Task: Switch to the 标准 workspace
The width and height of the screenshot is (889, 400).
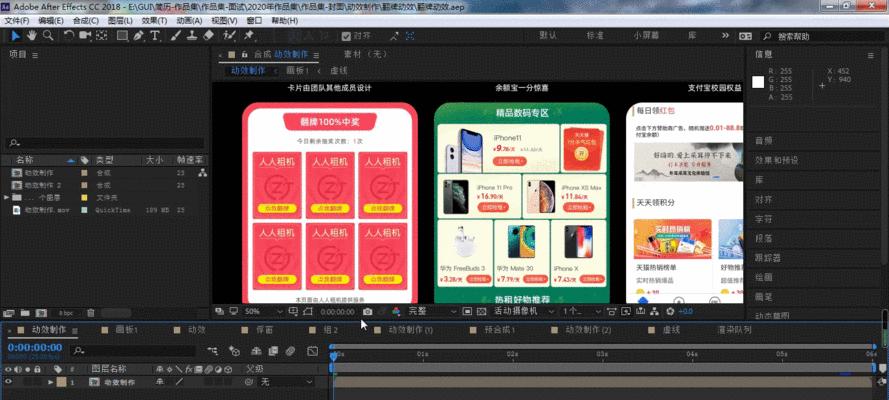Action: pyautogui.click(x=595, y=35)
